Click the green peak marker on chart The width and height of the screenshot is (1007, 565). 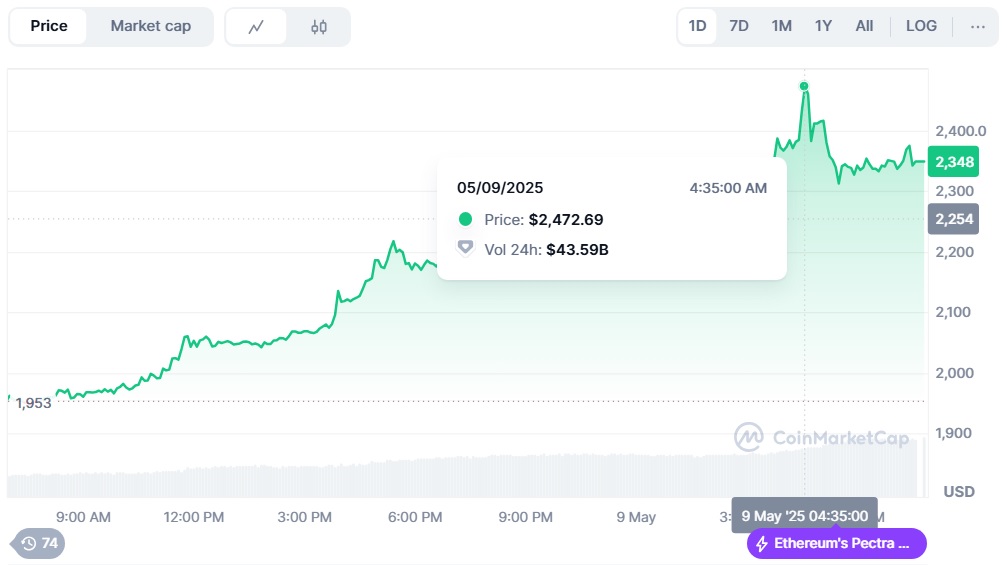pos(804,86)
